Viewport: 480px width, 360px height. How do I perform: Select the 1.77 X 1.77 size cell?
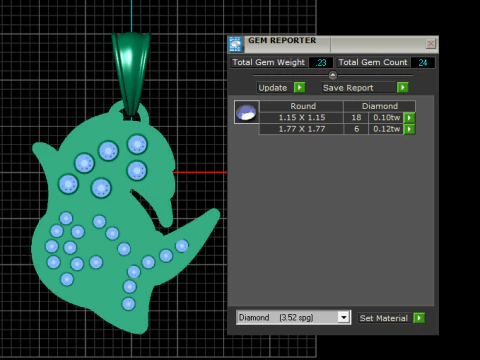[302, 129]
